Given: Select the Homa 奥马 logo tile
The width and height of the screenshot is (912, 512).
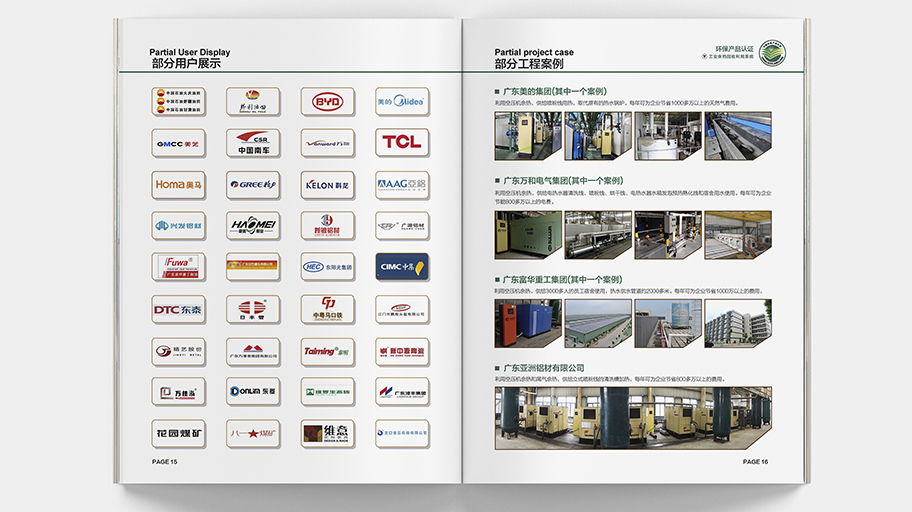Looking at the screenshot, I should click(179, 185).
